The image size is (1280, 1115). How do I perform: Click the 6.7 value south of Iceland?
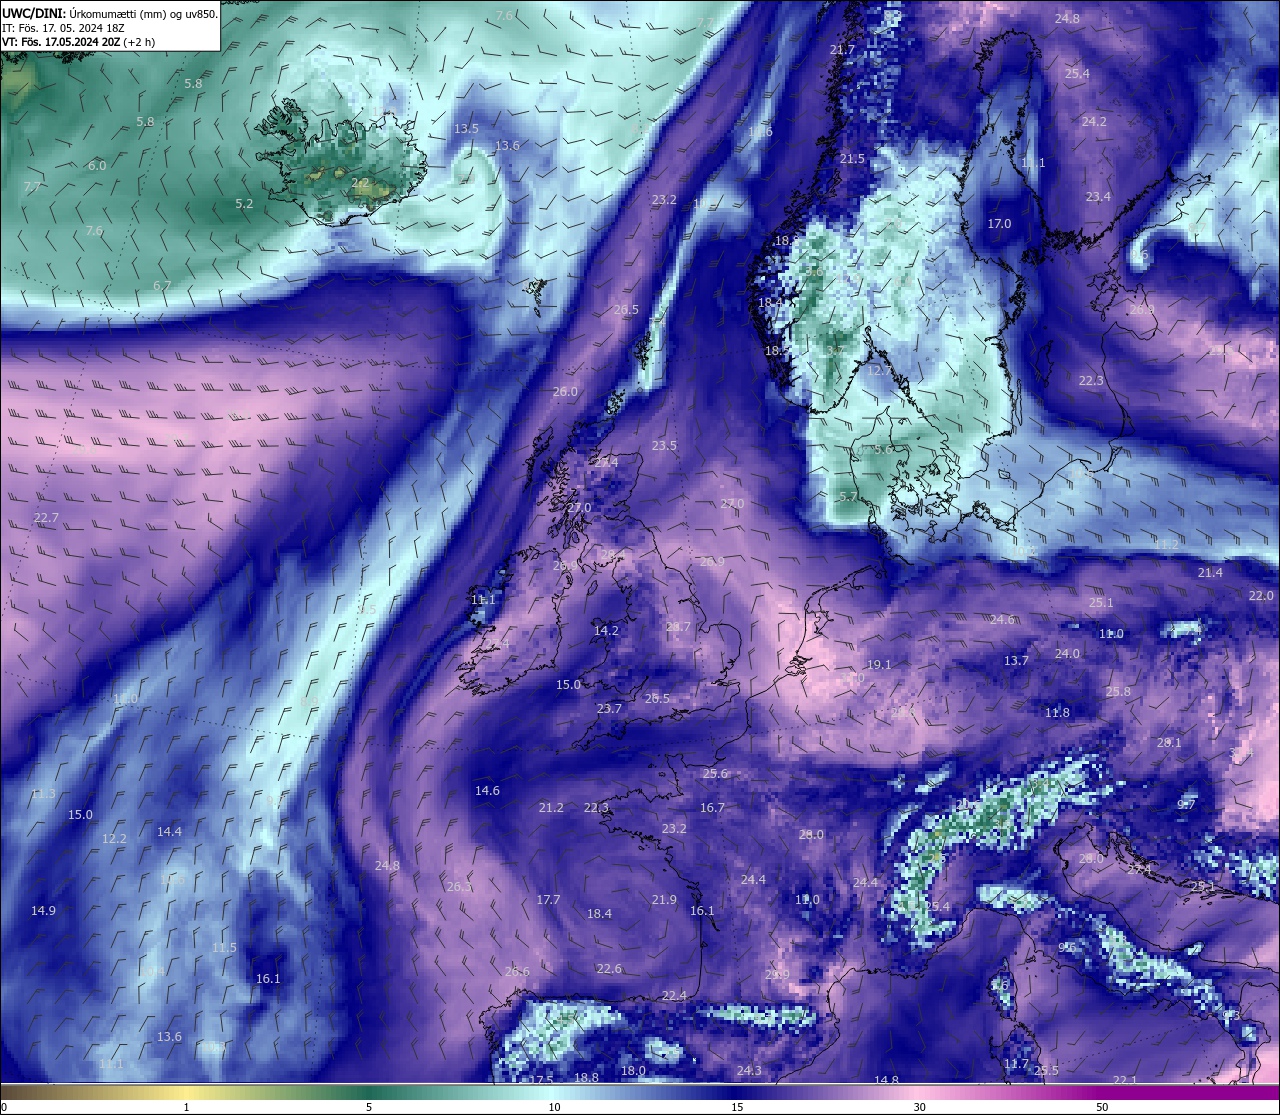162,286
